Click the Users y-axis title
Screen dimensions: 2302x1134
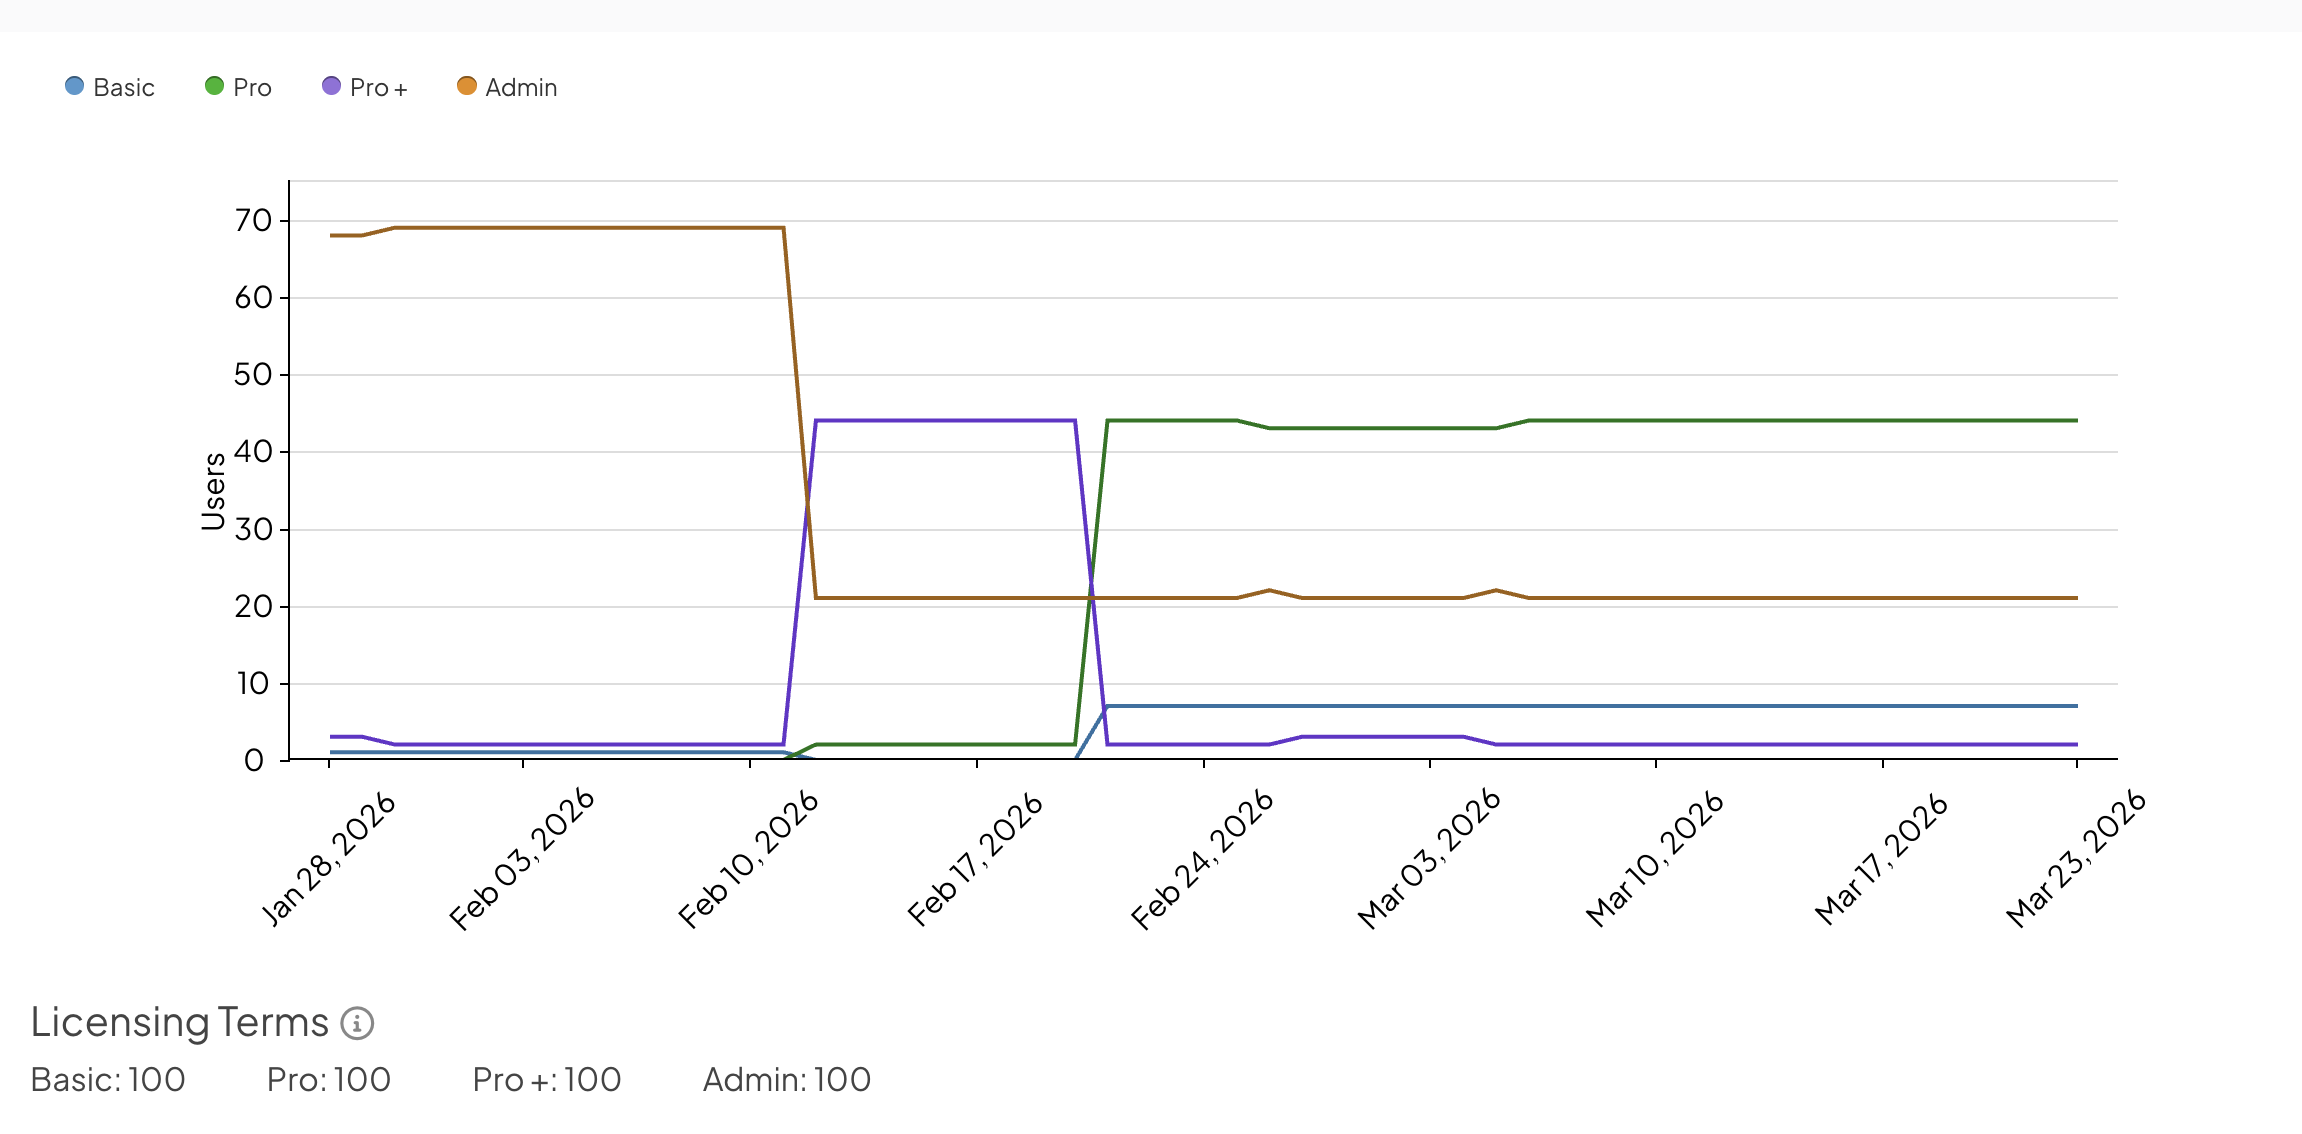tap(213, 490)
